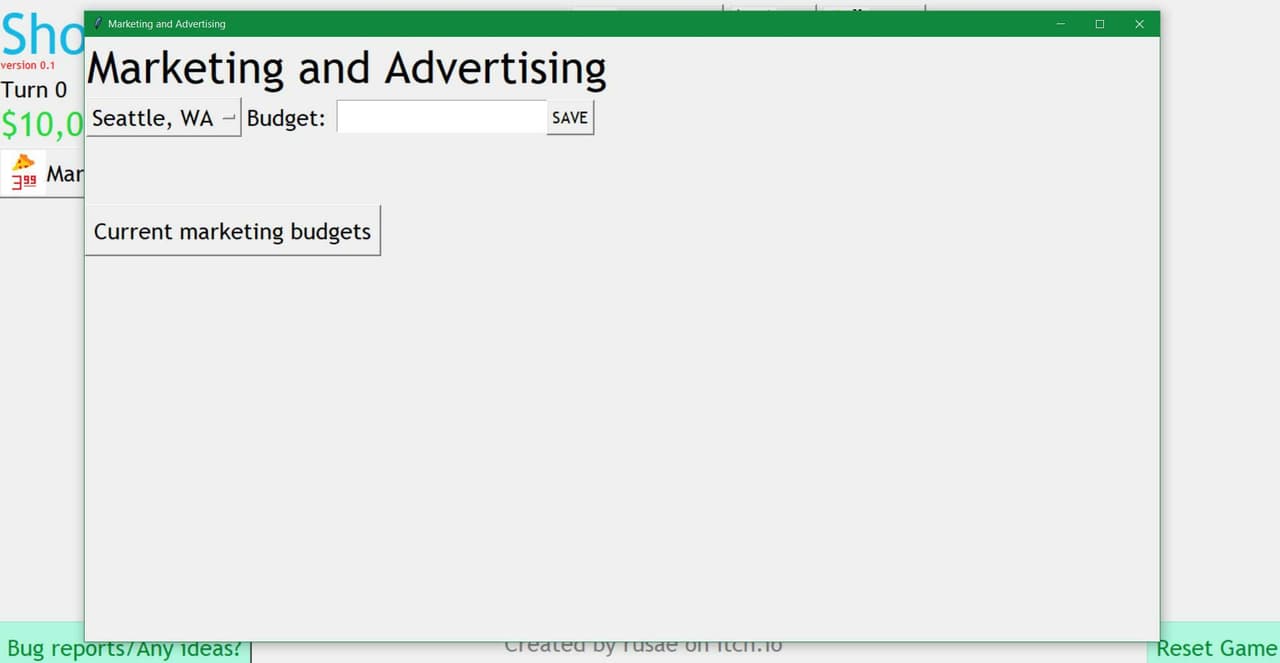Click the feather icon in the title bar

[x=97, y=24]
